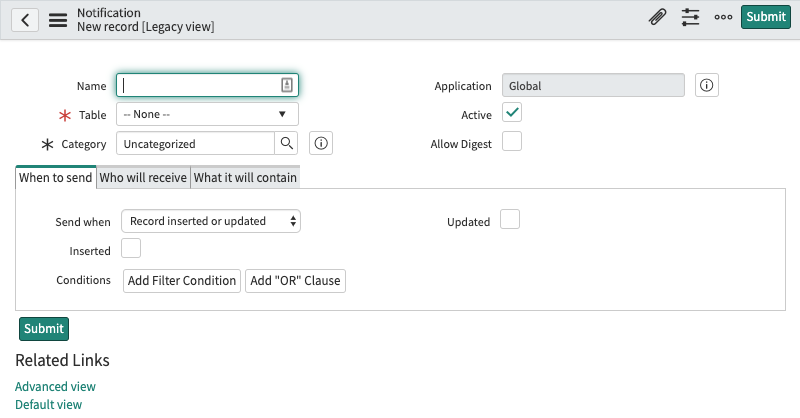Image resolution: width=800 pixels, height=418 pixels.
Task: Click the "Related Links" heading text
Action: point(62,360)
